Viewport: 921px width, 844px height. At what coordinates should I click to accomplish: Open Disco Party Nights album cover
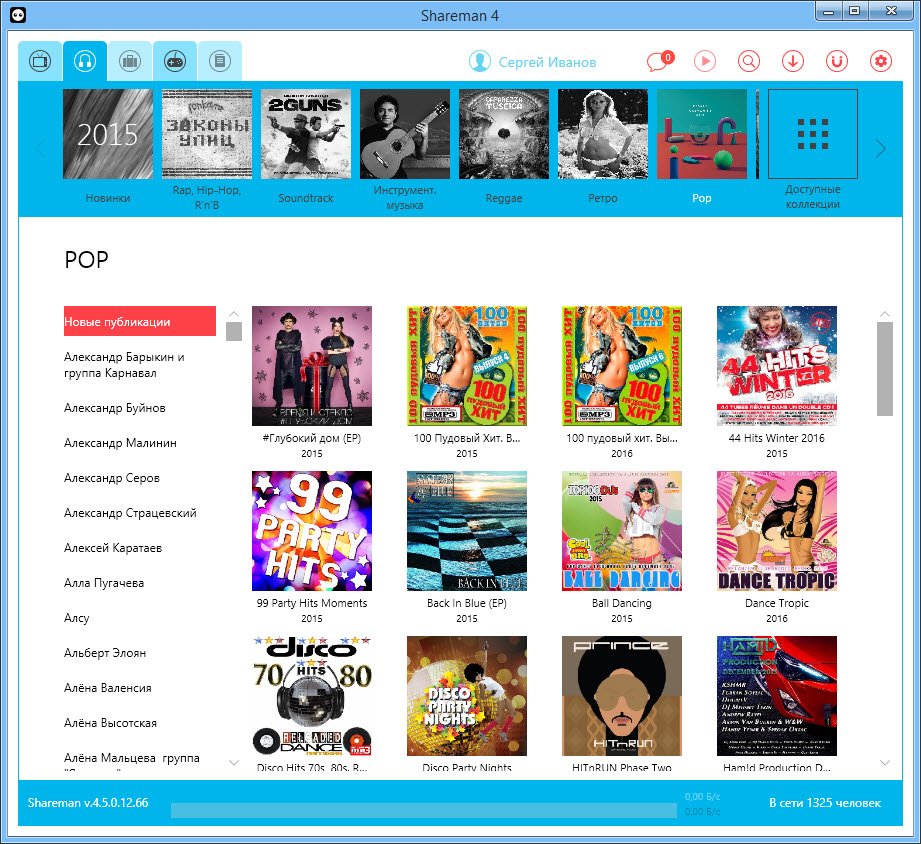[467, 696]
